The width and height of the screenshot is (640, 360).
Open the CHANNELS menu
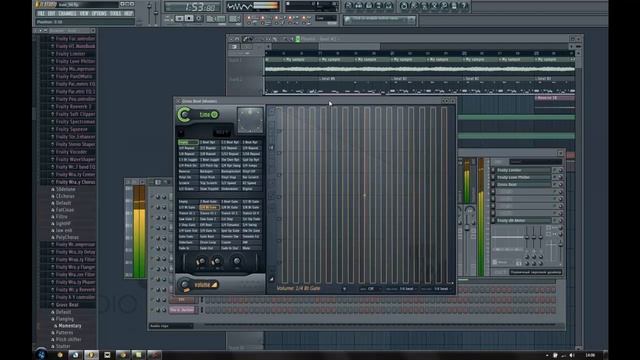click(x=67, y=13)
